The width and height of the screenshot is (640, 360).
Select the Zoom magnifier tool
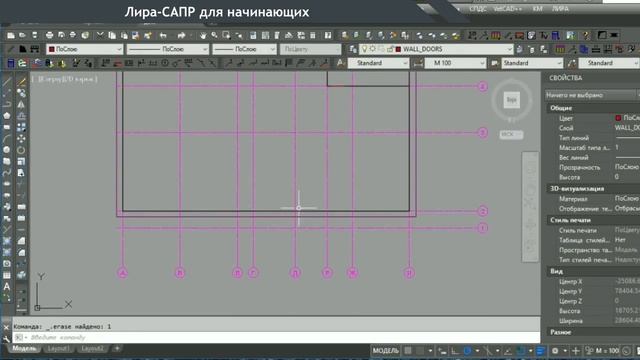pos(214,36)
